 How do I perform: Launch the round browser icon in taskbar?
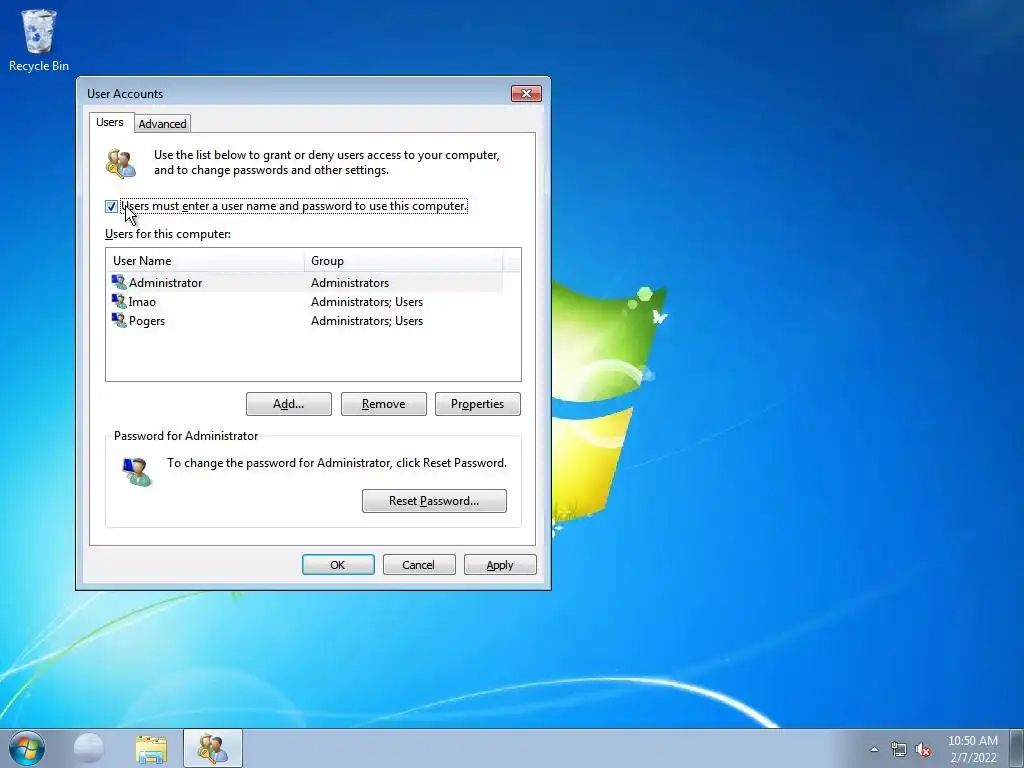89,748
